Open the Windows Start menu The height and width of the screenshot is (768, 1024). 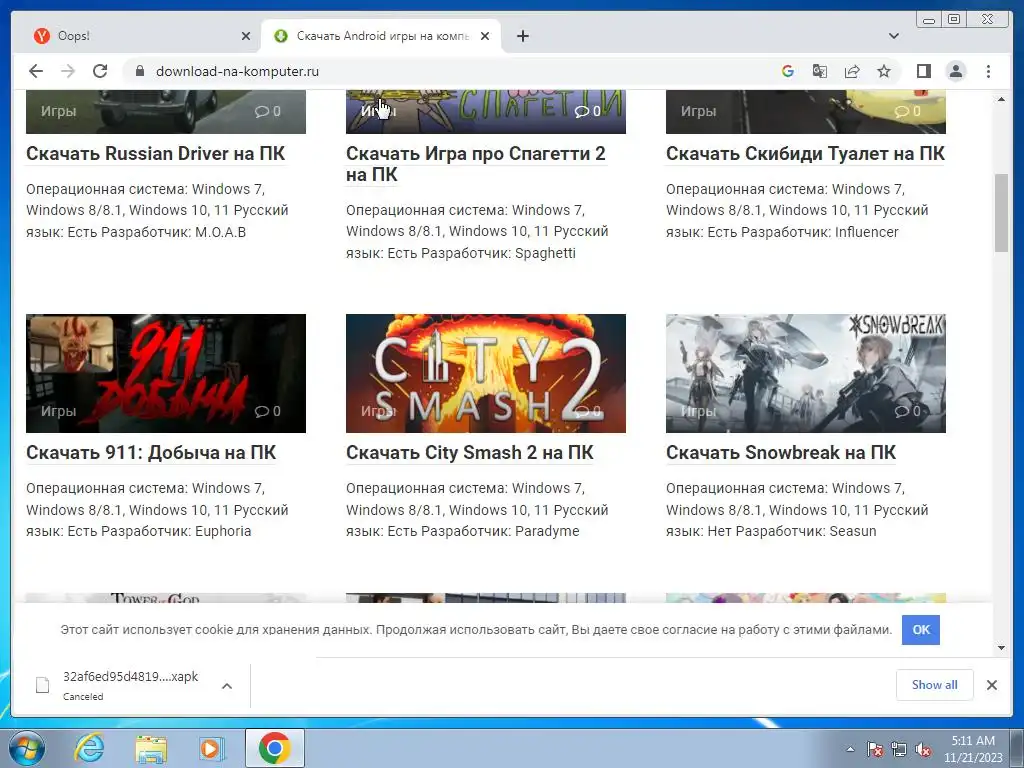[x=27, y=748]
